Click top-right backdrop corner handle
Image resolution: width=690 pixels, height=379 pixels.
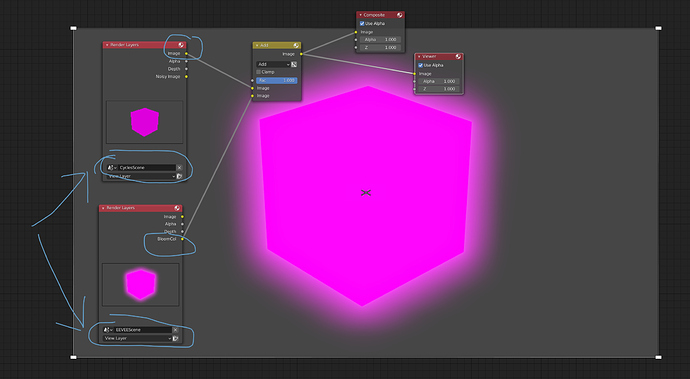[x=658, y=28]
